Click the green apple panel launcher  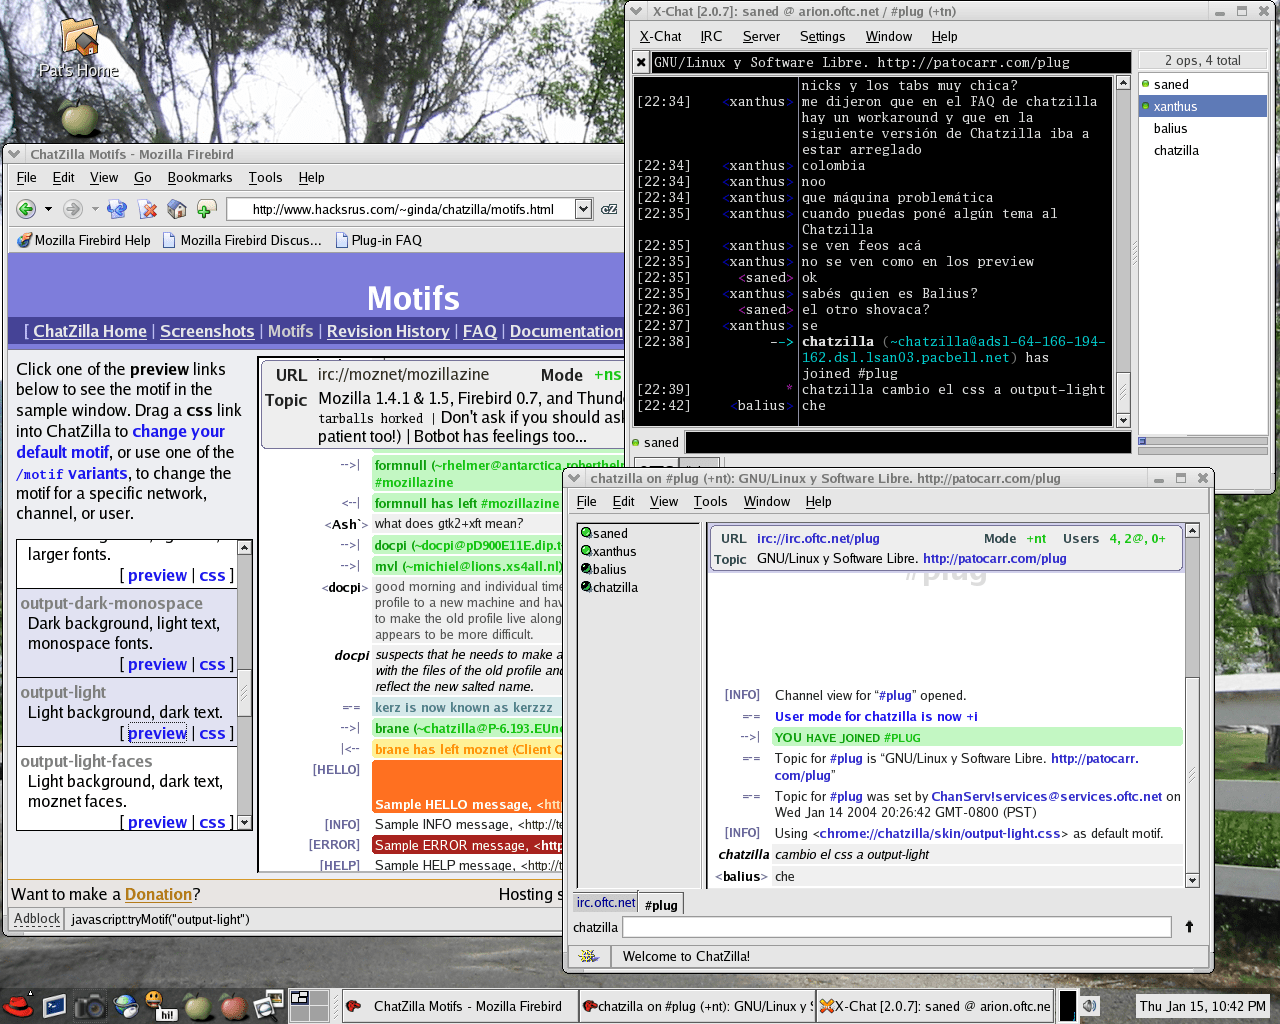coord(197,1005)
